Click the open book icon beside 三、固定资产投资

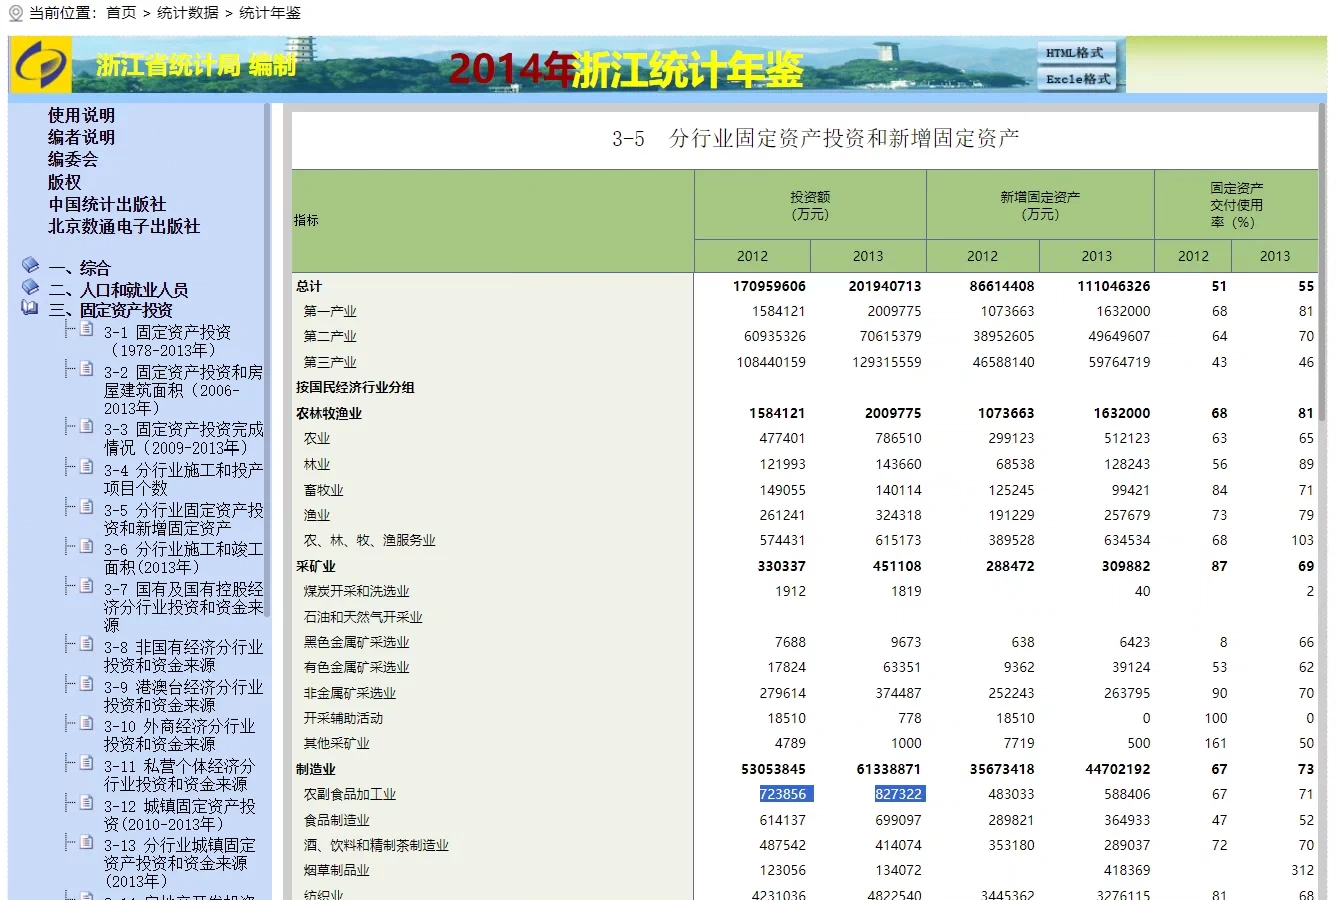click(30, 308)
